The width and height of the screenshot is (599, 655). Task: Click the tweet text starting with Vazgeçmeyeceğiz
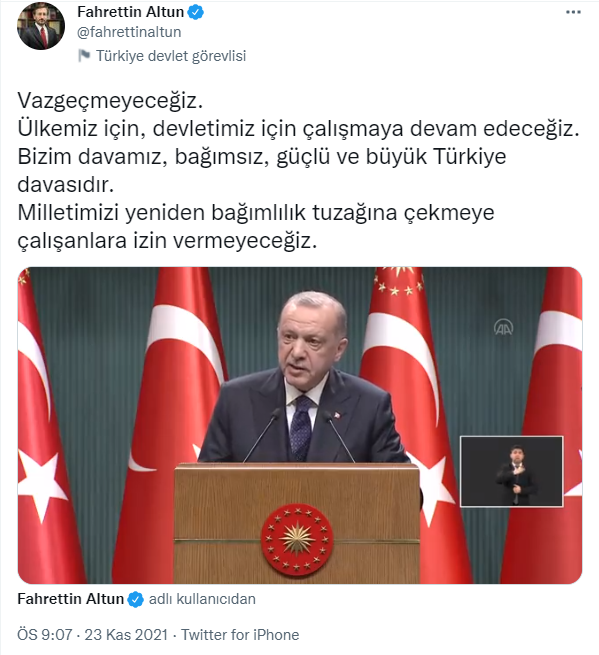(110, 100)
